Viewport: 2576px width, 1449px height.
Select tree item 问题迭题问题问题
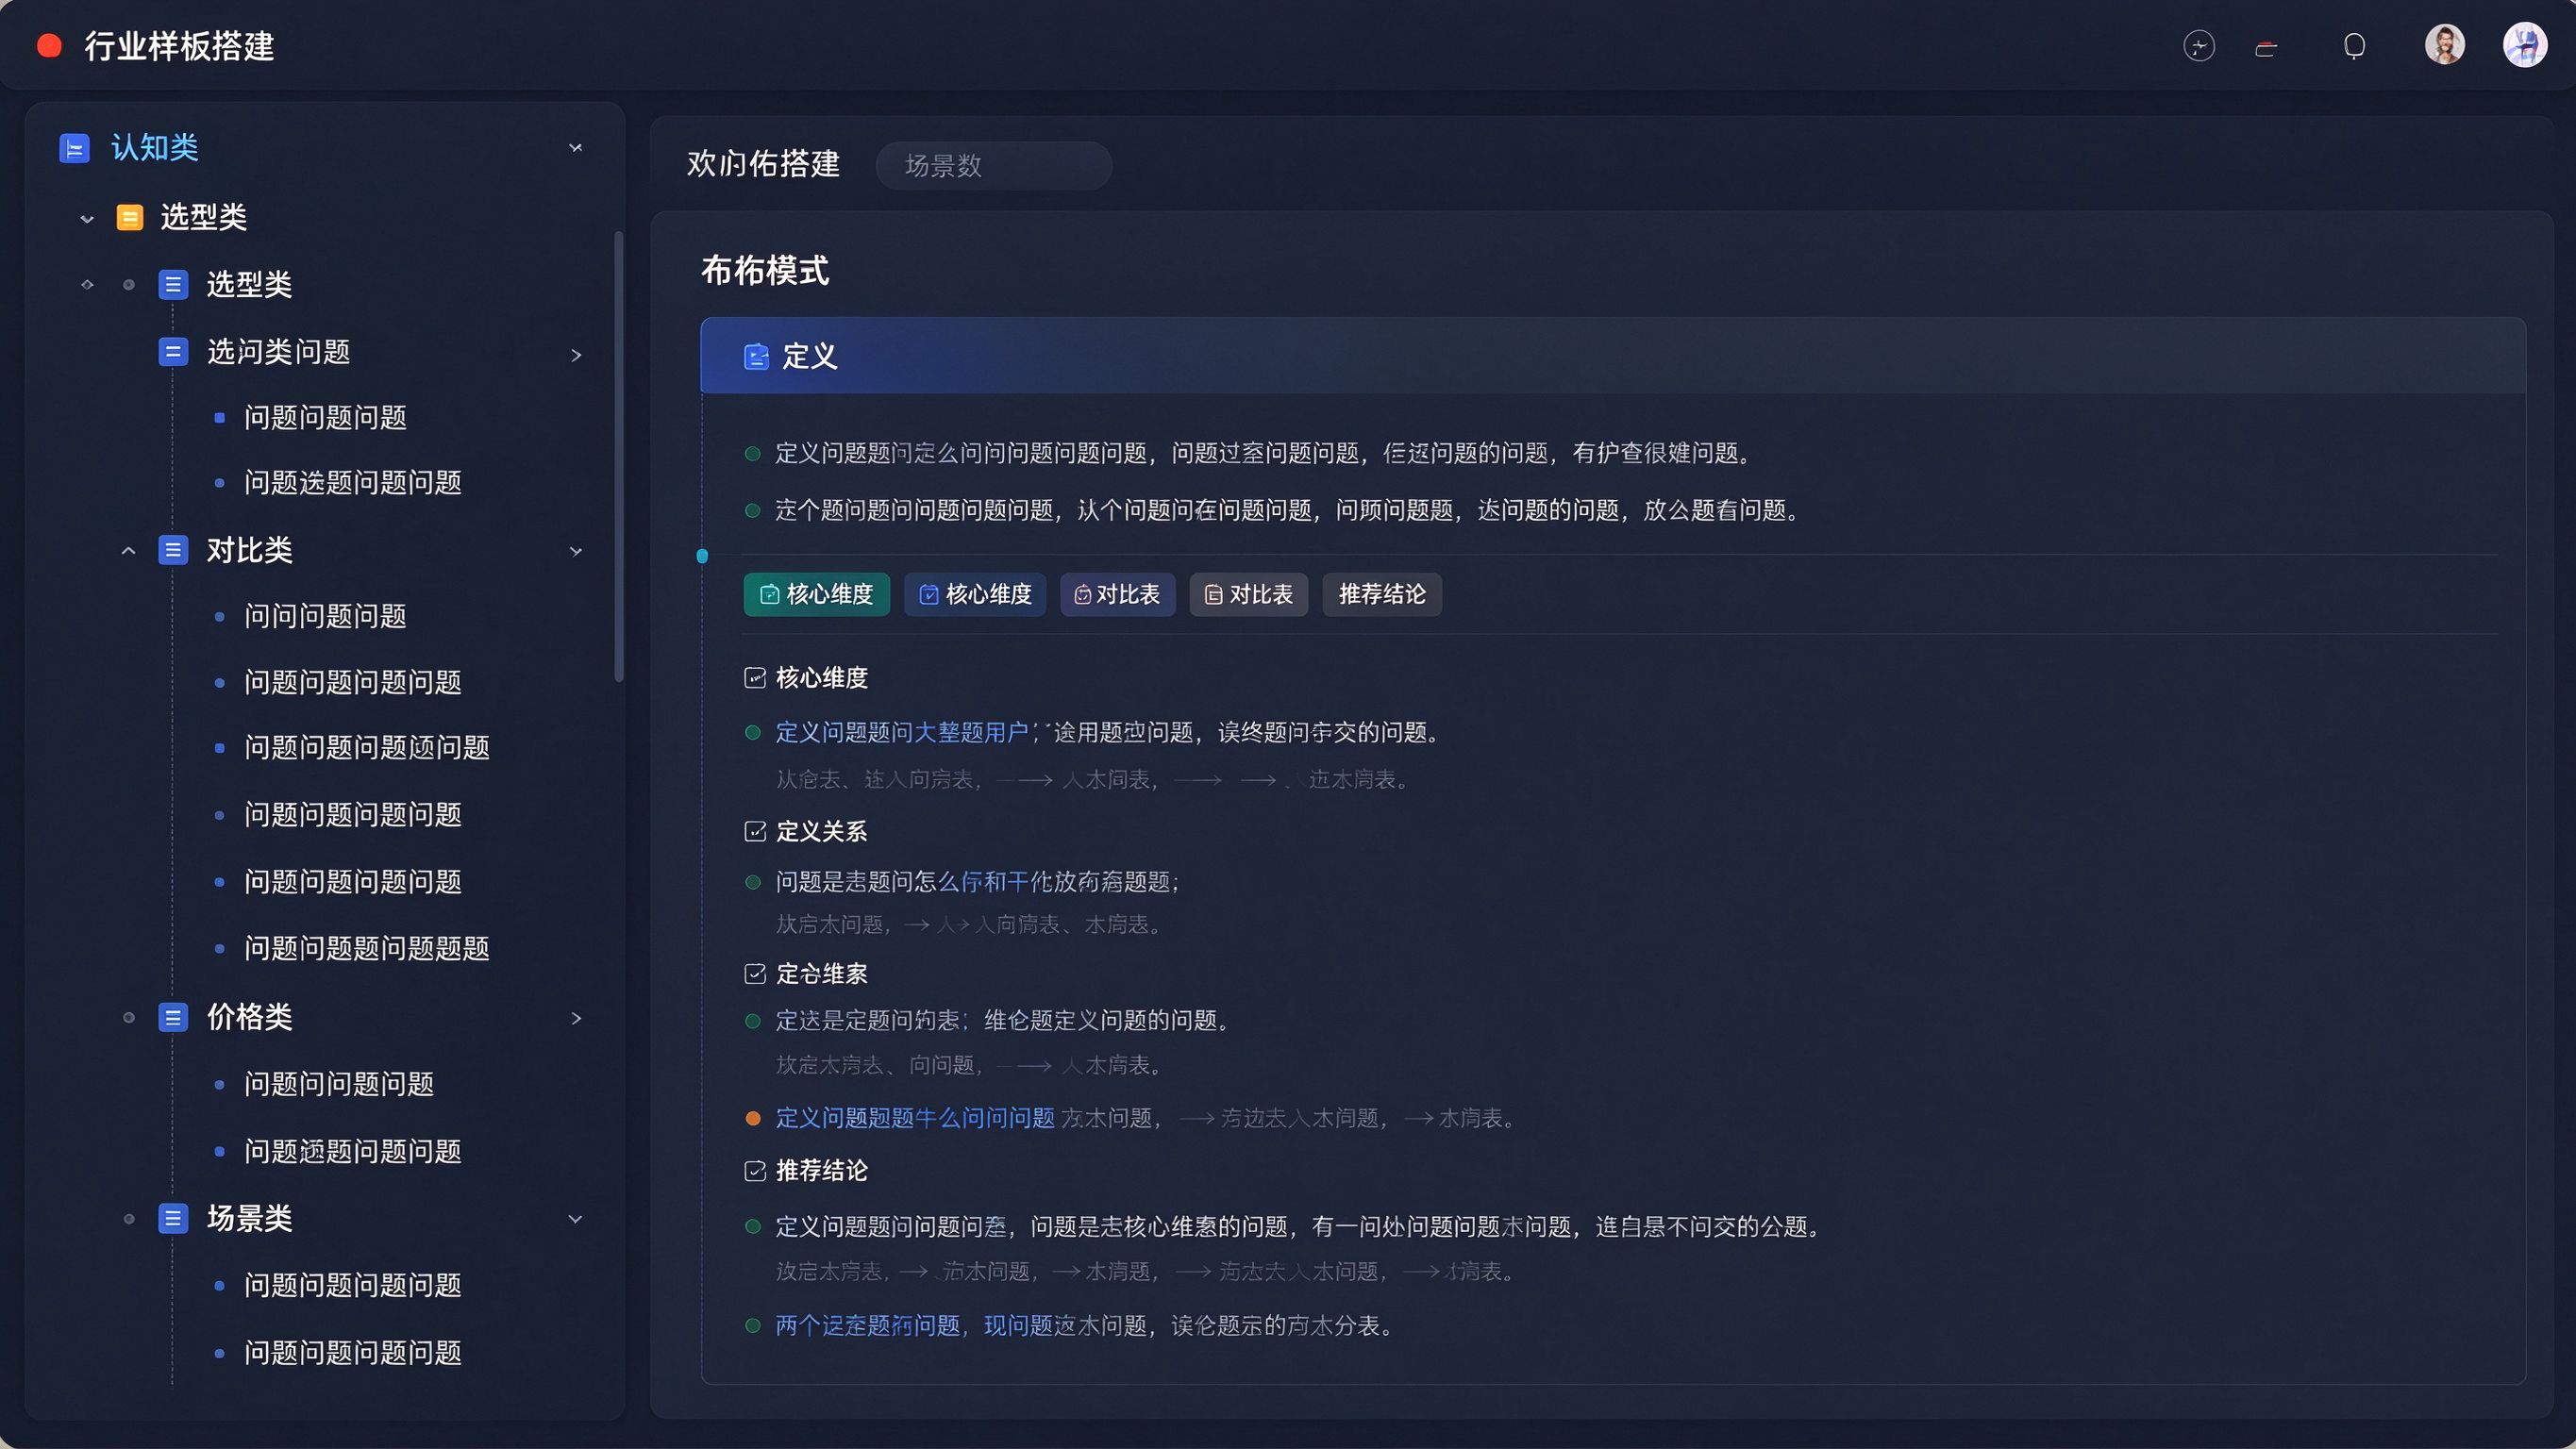(x=352, y=483)
